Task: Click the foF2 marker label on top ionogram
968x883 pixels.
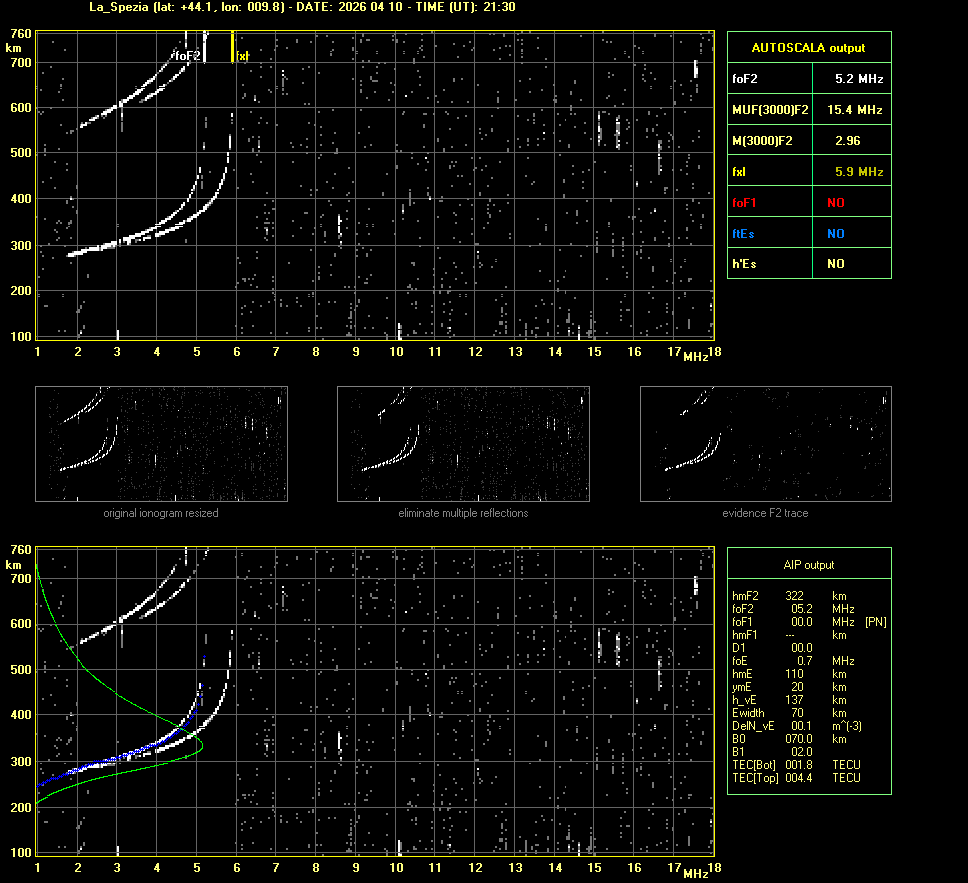Action: (187, 56)
